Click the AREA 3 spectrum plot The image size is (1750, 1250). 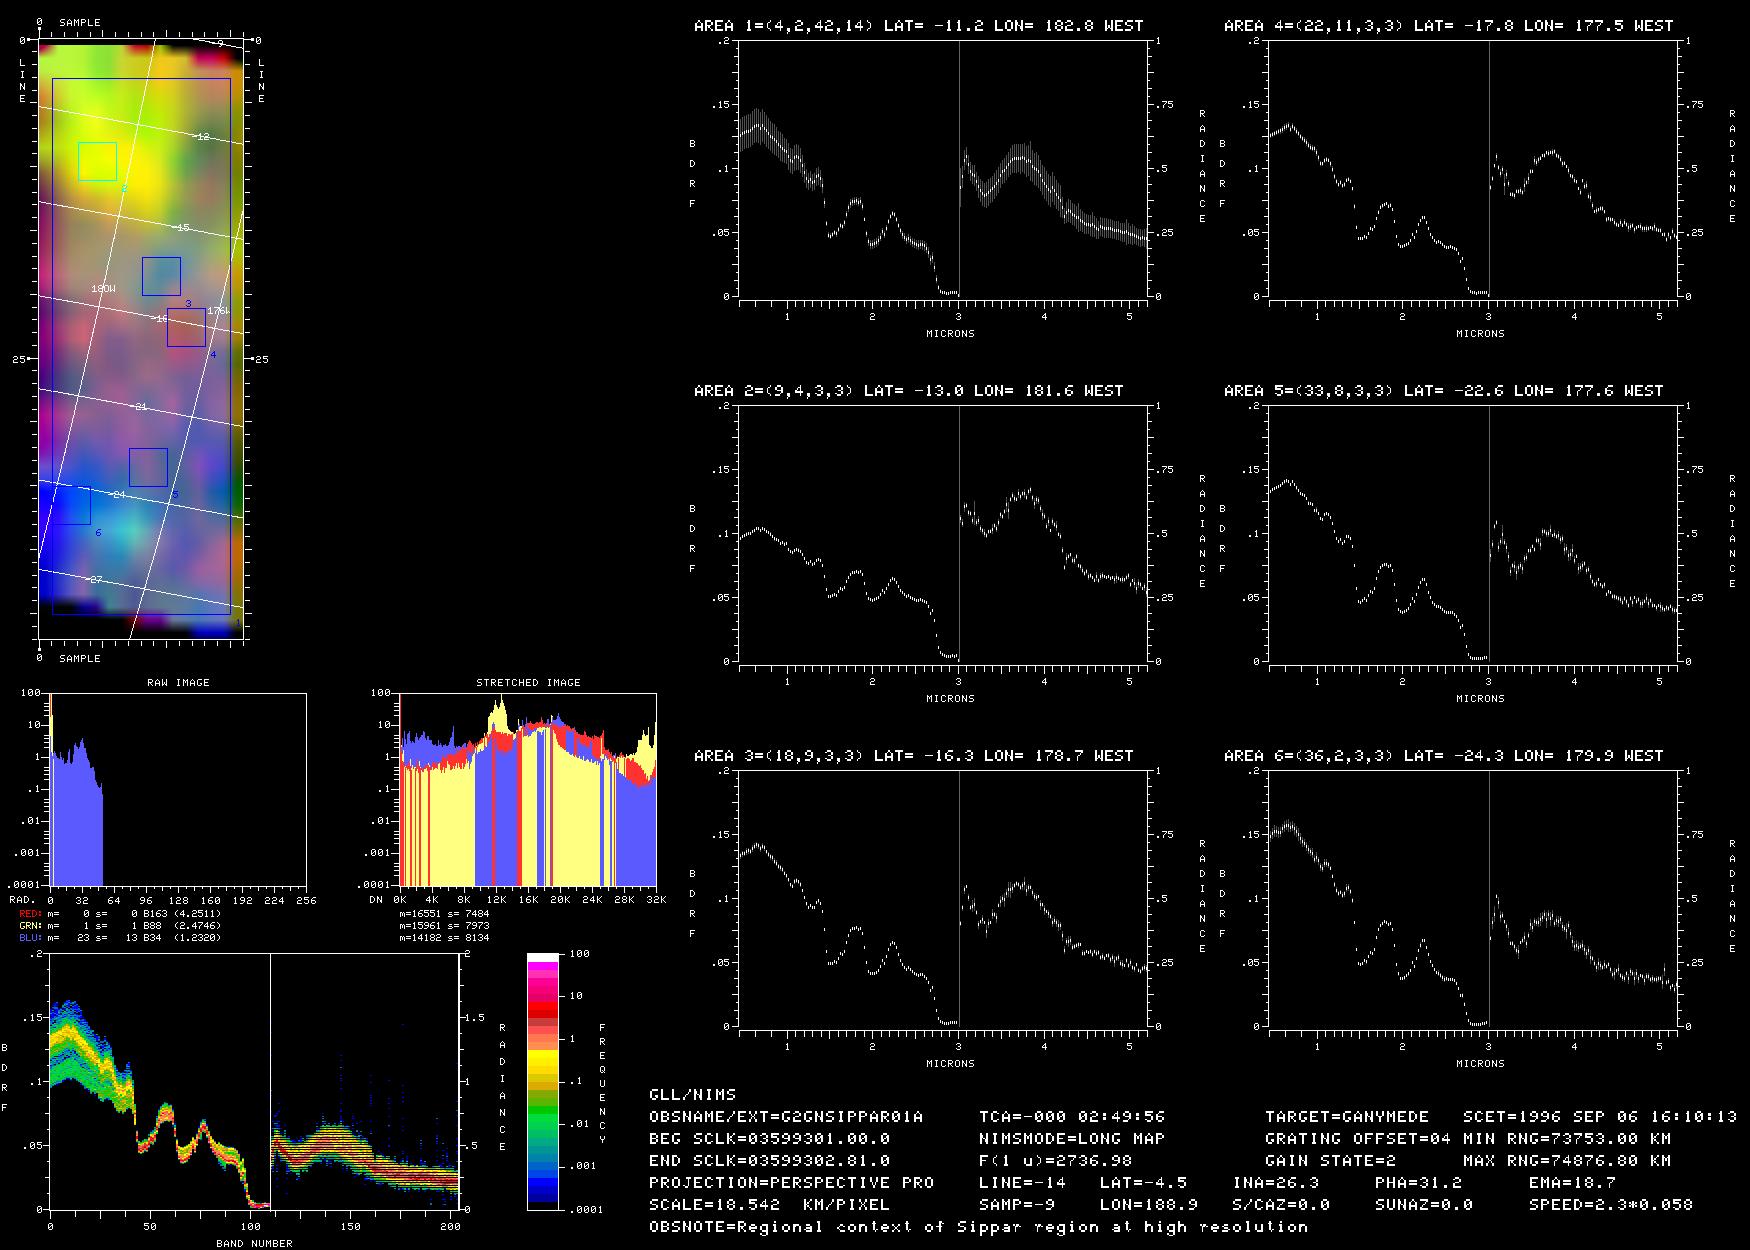click(946, 899)
